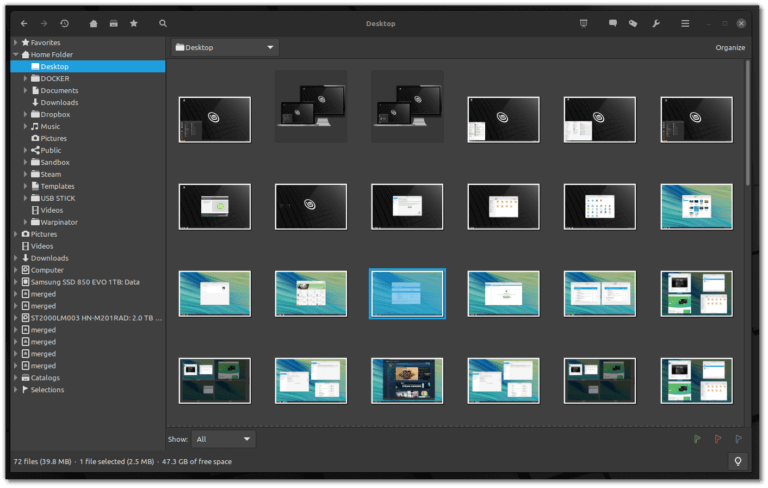Click the status text '72 files (39.8 MB)'
768x488 pixels.
42,462
